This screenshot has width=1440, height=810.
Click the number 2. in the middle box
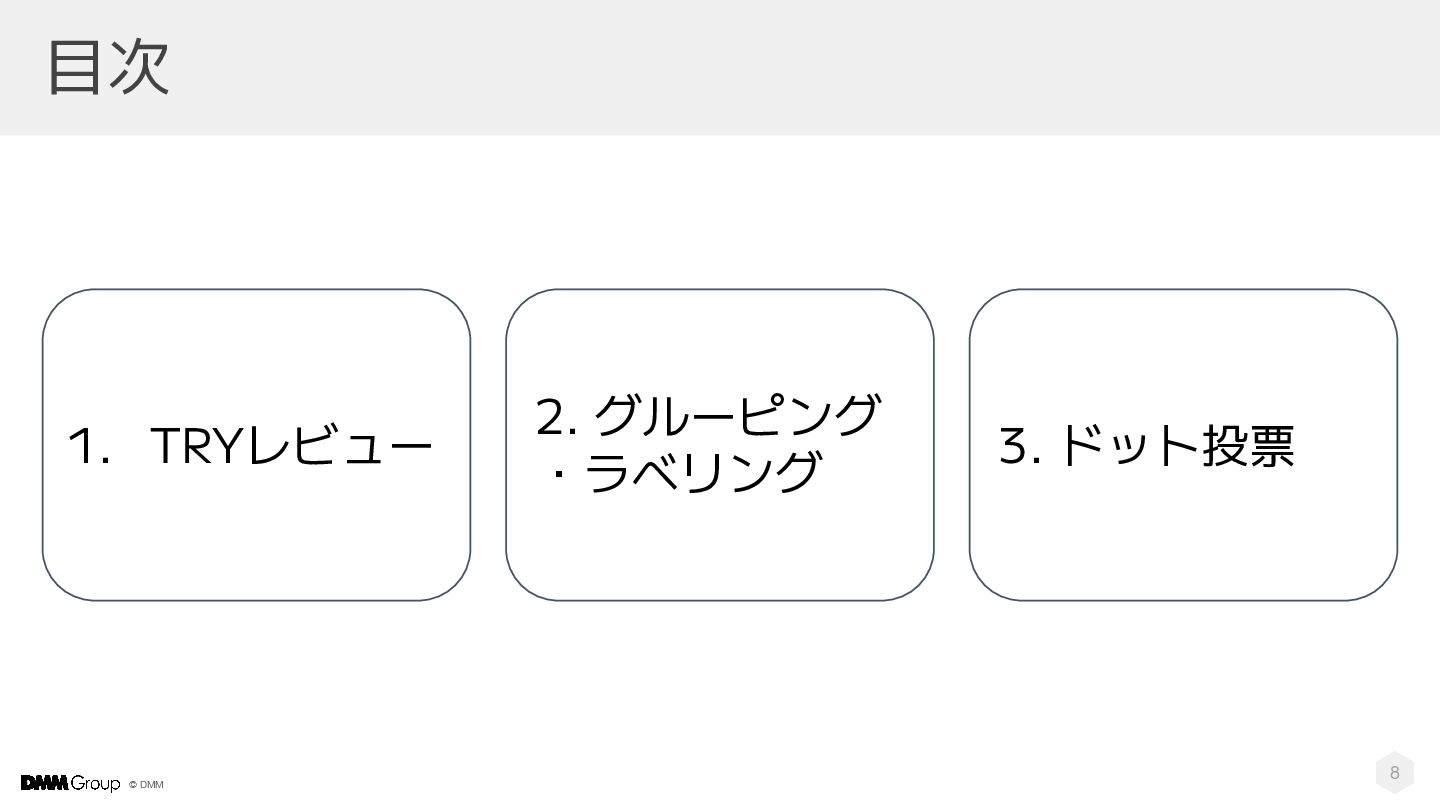556,417
